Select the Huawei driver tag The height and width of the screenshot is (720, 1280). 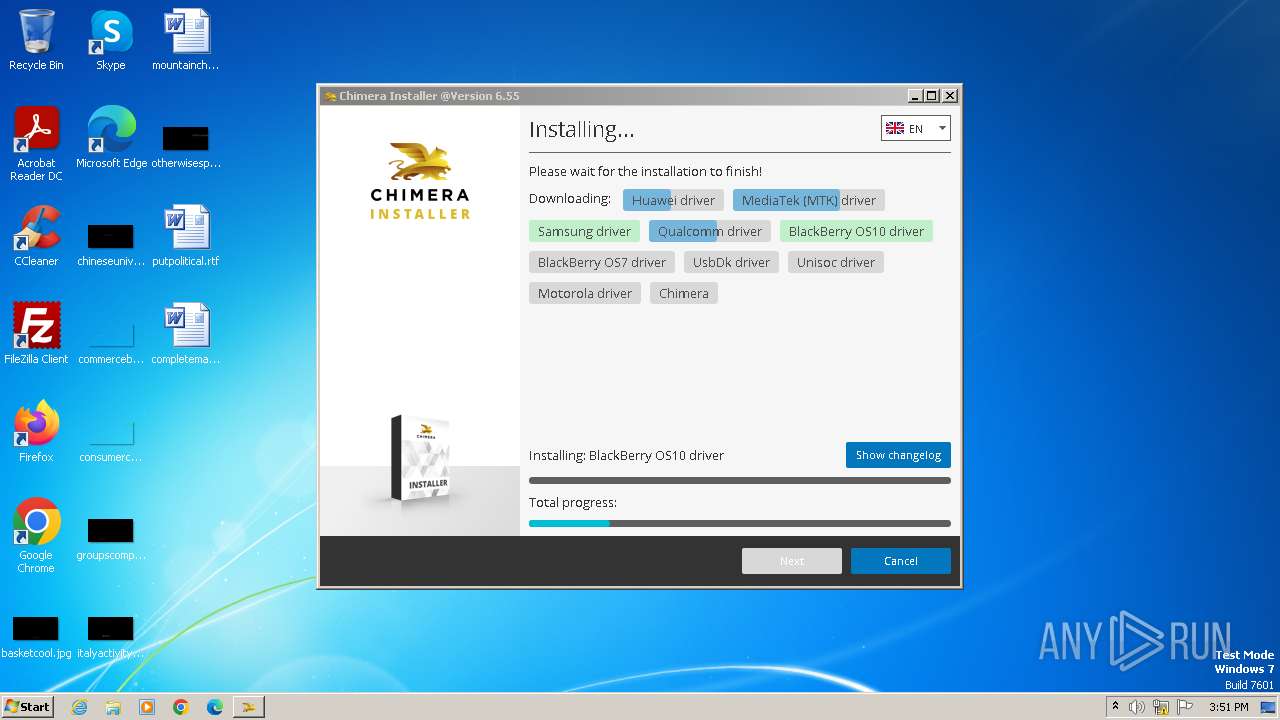(x=673, y=200)
